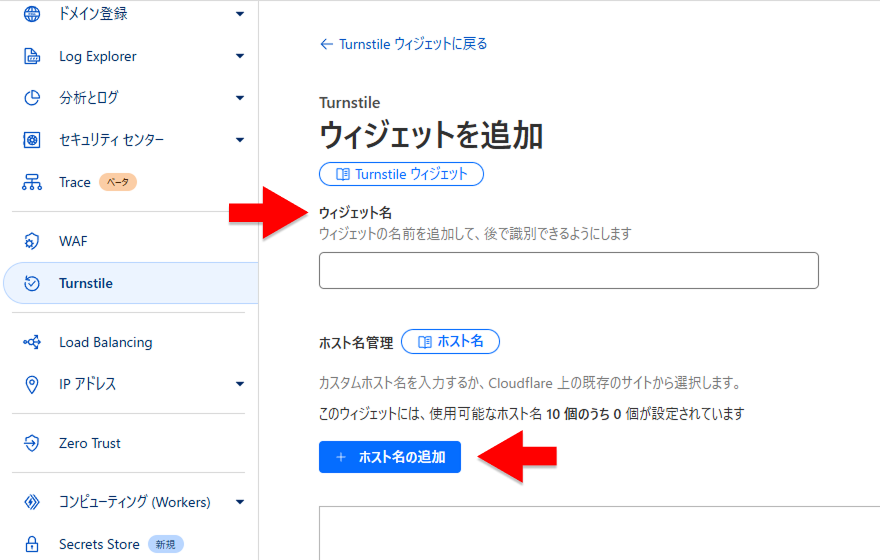Image resolution: width=880 pixels, height=560 pixels.
Task: Click the Zero Trust shield icon
Action: (x=32, y=443)
